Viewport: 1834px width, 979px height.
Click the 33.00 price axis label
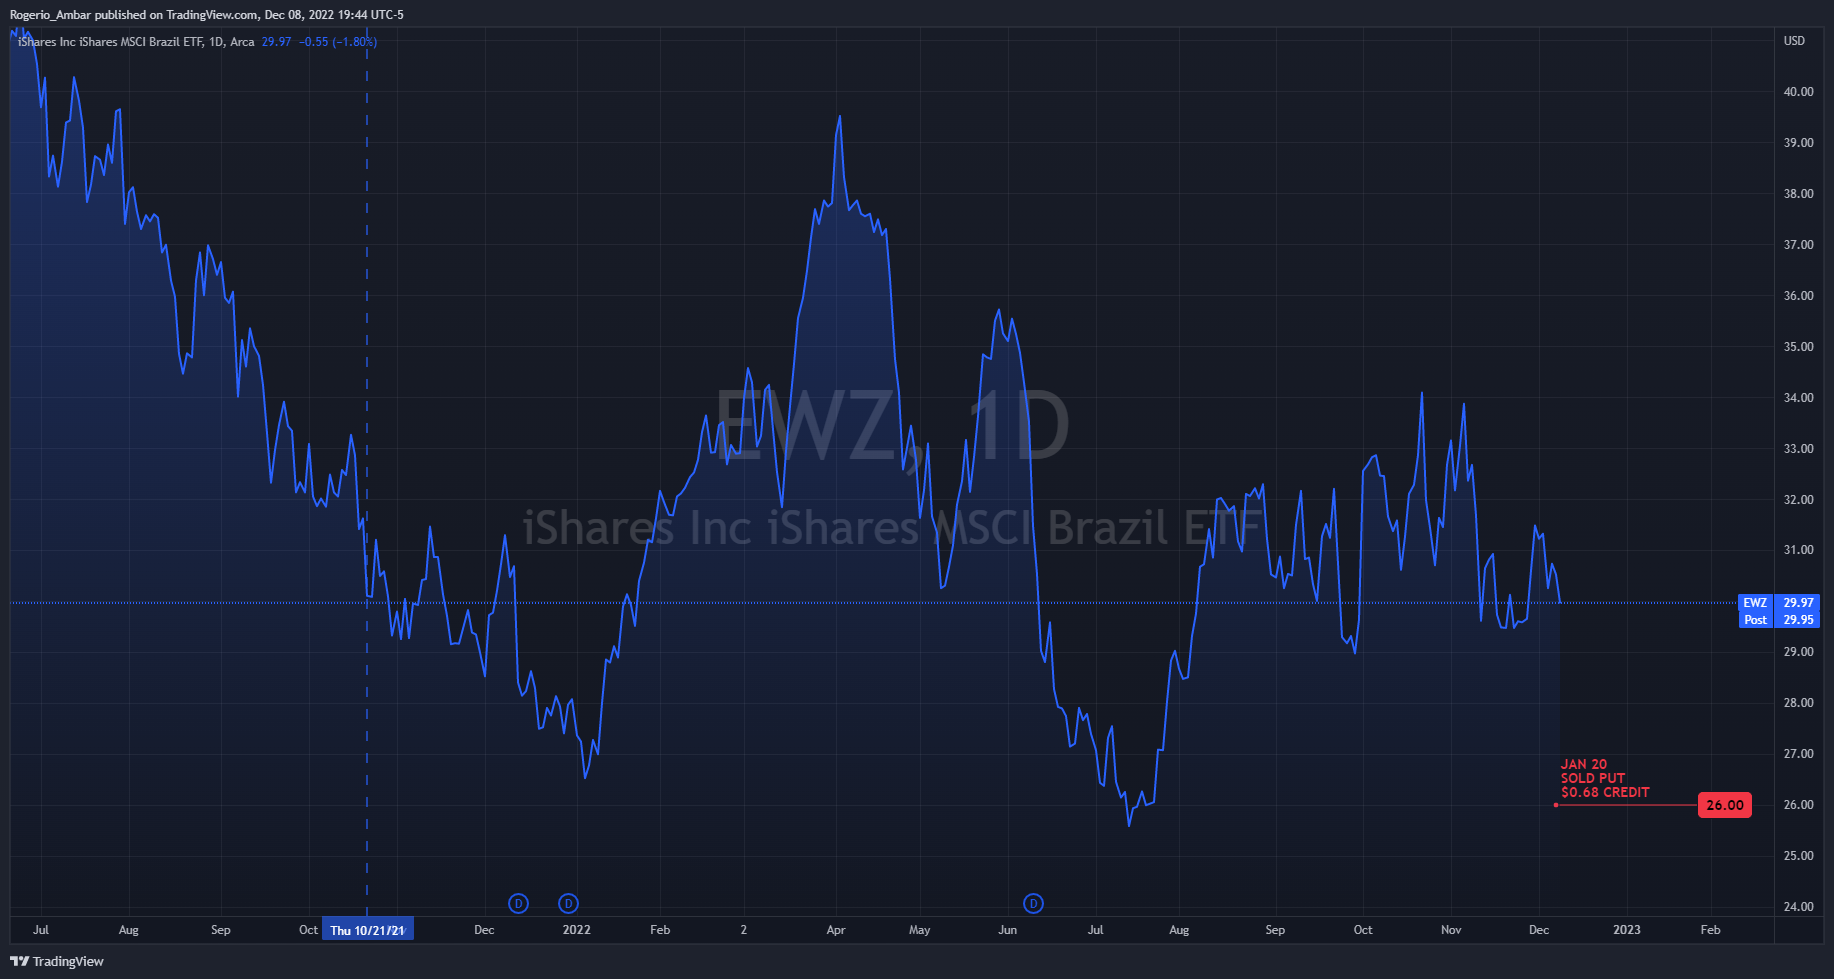pyautogui.click(x=1799, y=449)
